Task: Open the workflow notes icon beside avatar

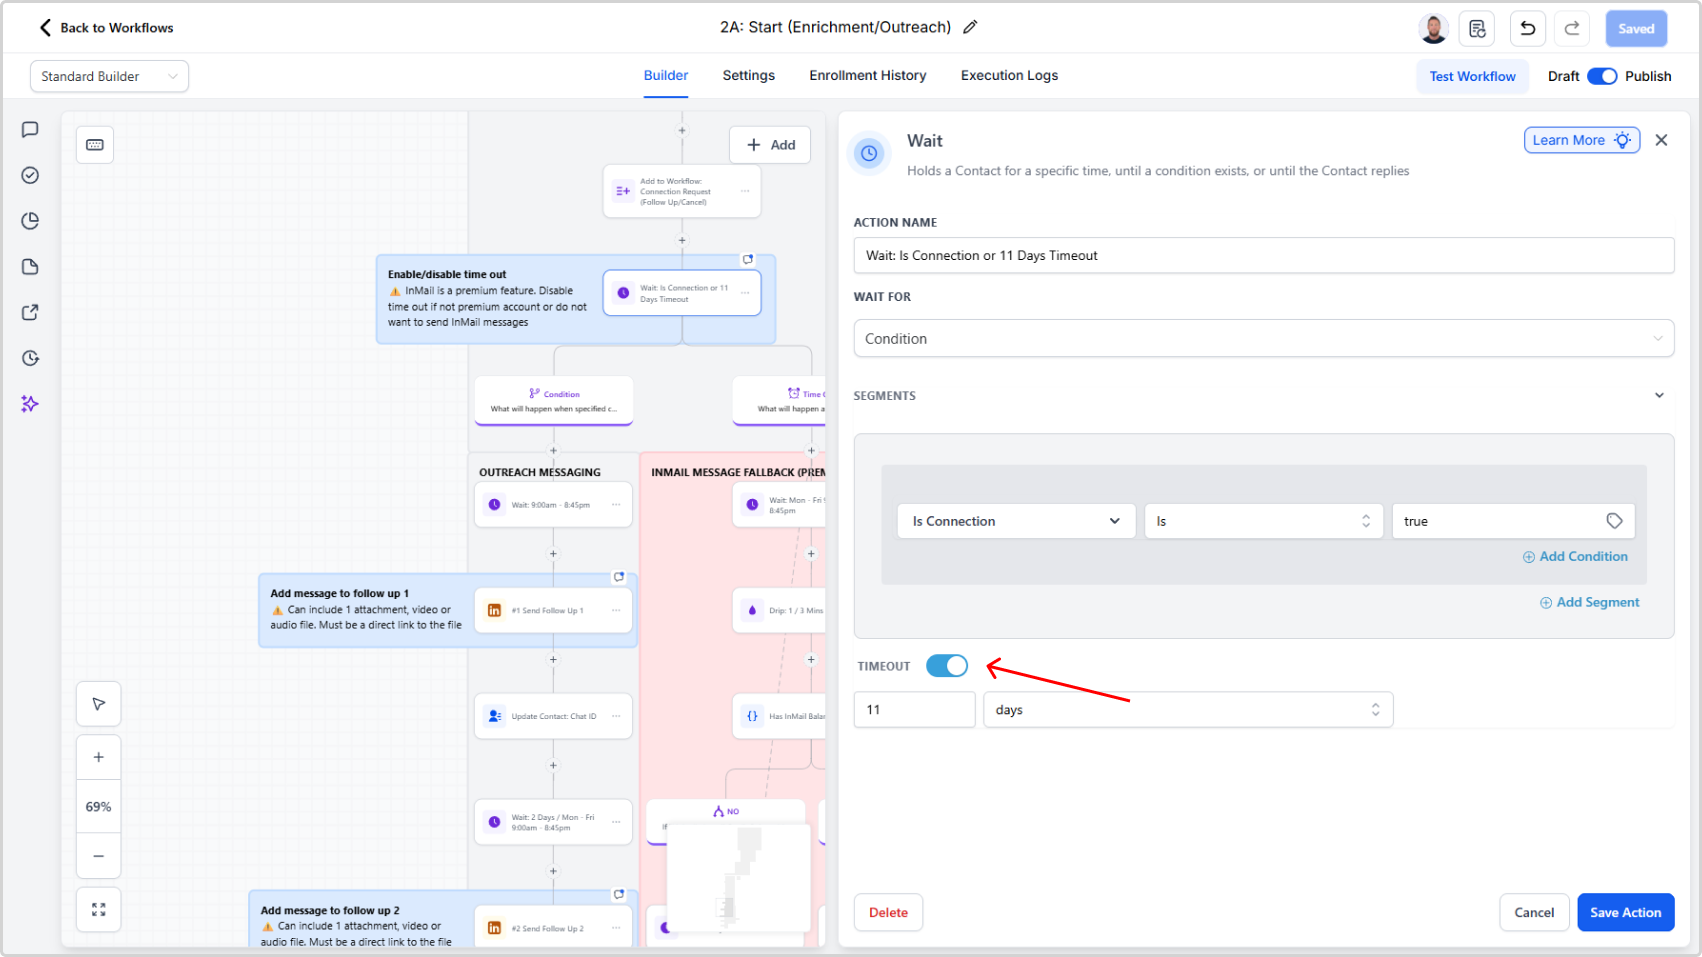Action: pyautogui.click(x=1477, y=29)
